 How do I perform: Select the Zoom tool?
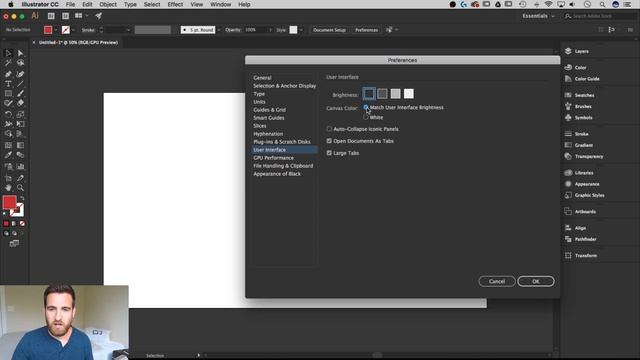20,188
